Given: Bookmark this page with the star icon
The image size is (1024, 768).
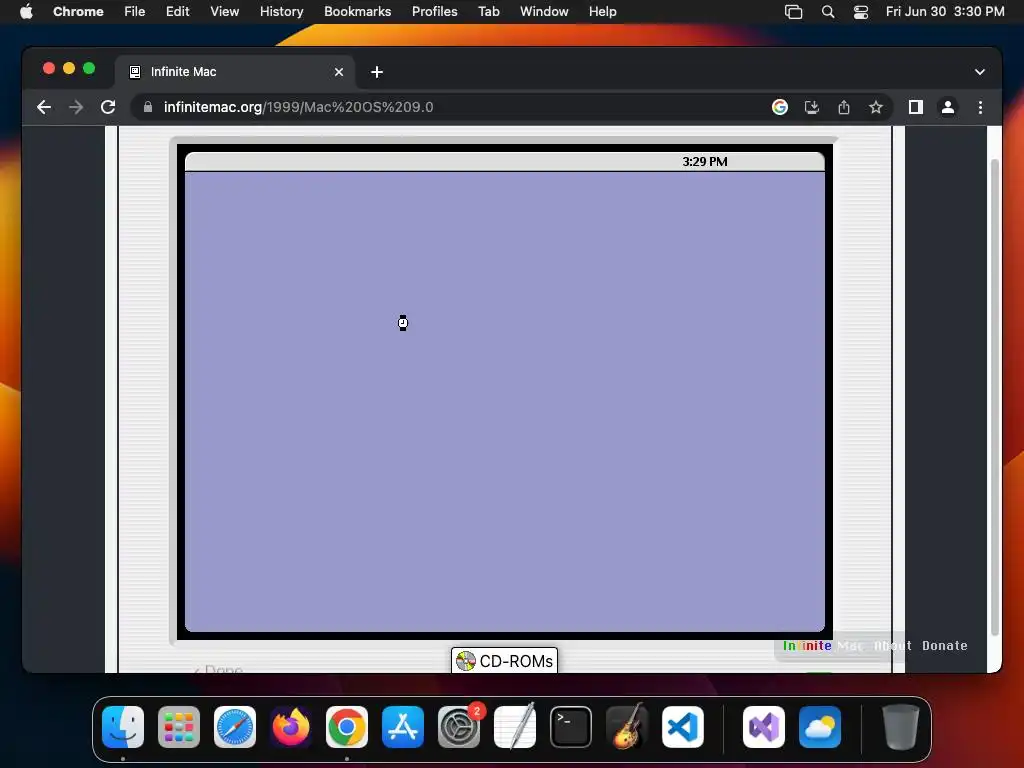Looking at the screenshot, I should pos(876,107).
